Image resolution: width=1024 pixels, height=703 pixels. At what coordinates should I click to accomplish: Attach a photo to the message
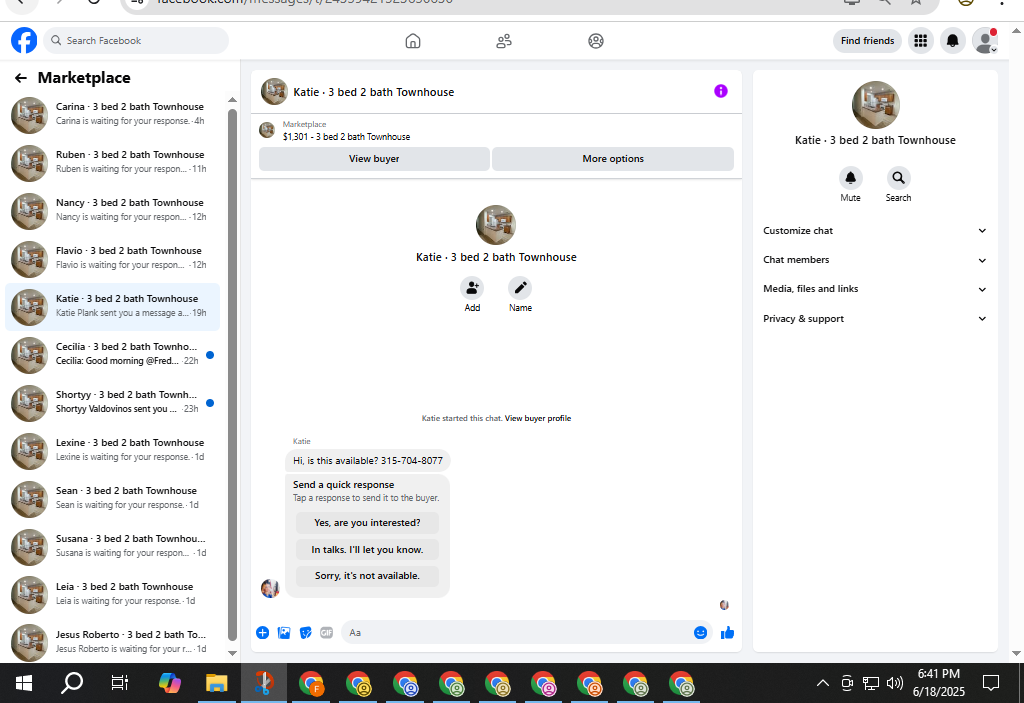(284, 632)
